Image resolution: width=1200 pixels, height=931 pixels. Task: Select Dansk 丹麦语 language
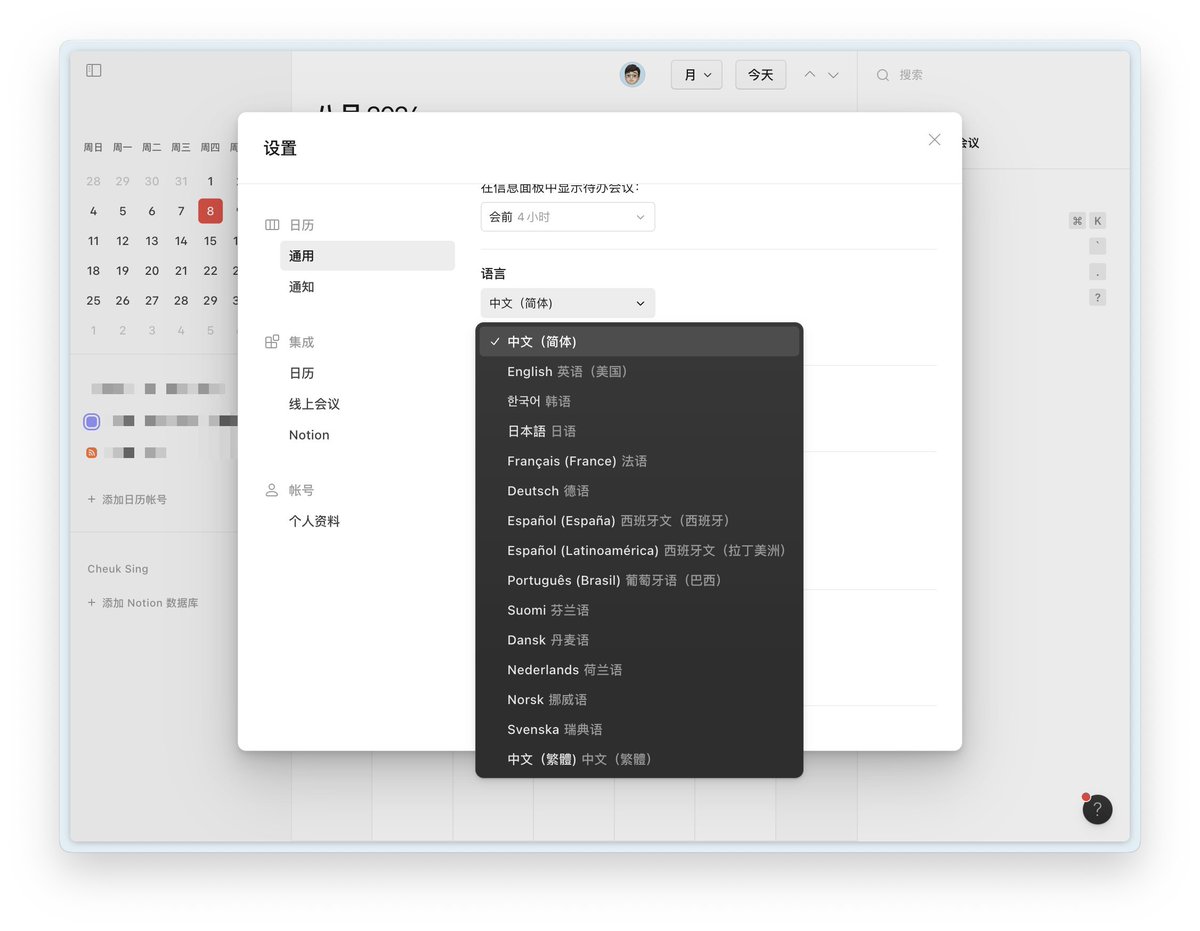pyautogui.click(x=639, y=640)
